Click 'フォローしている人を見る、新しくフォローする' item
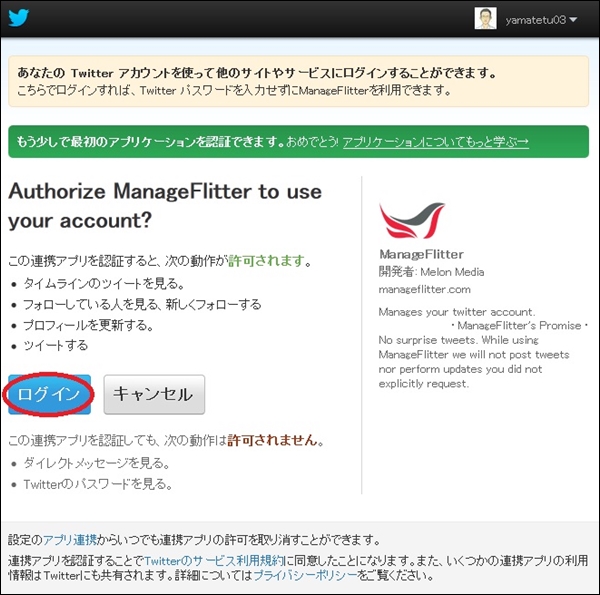The width and height of the screenshot is (600, 595). click(142, 305)
